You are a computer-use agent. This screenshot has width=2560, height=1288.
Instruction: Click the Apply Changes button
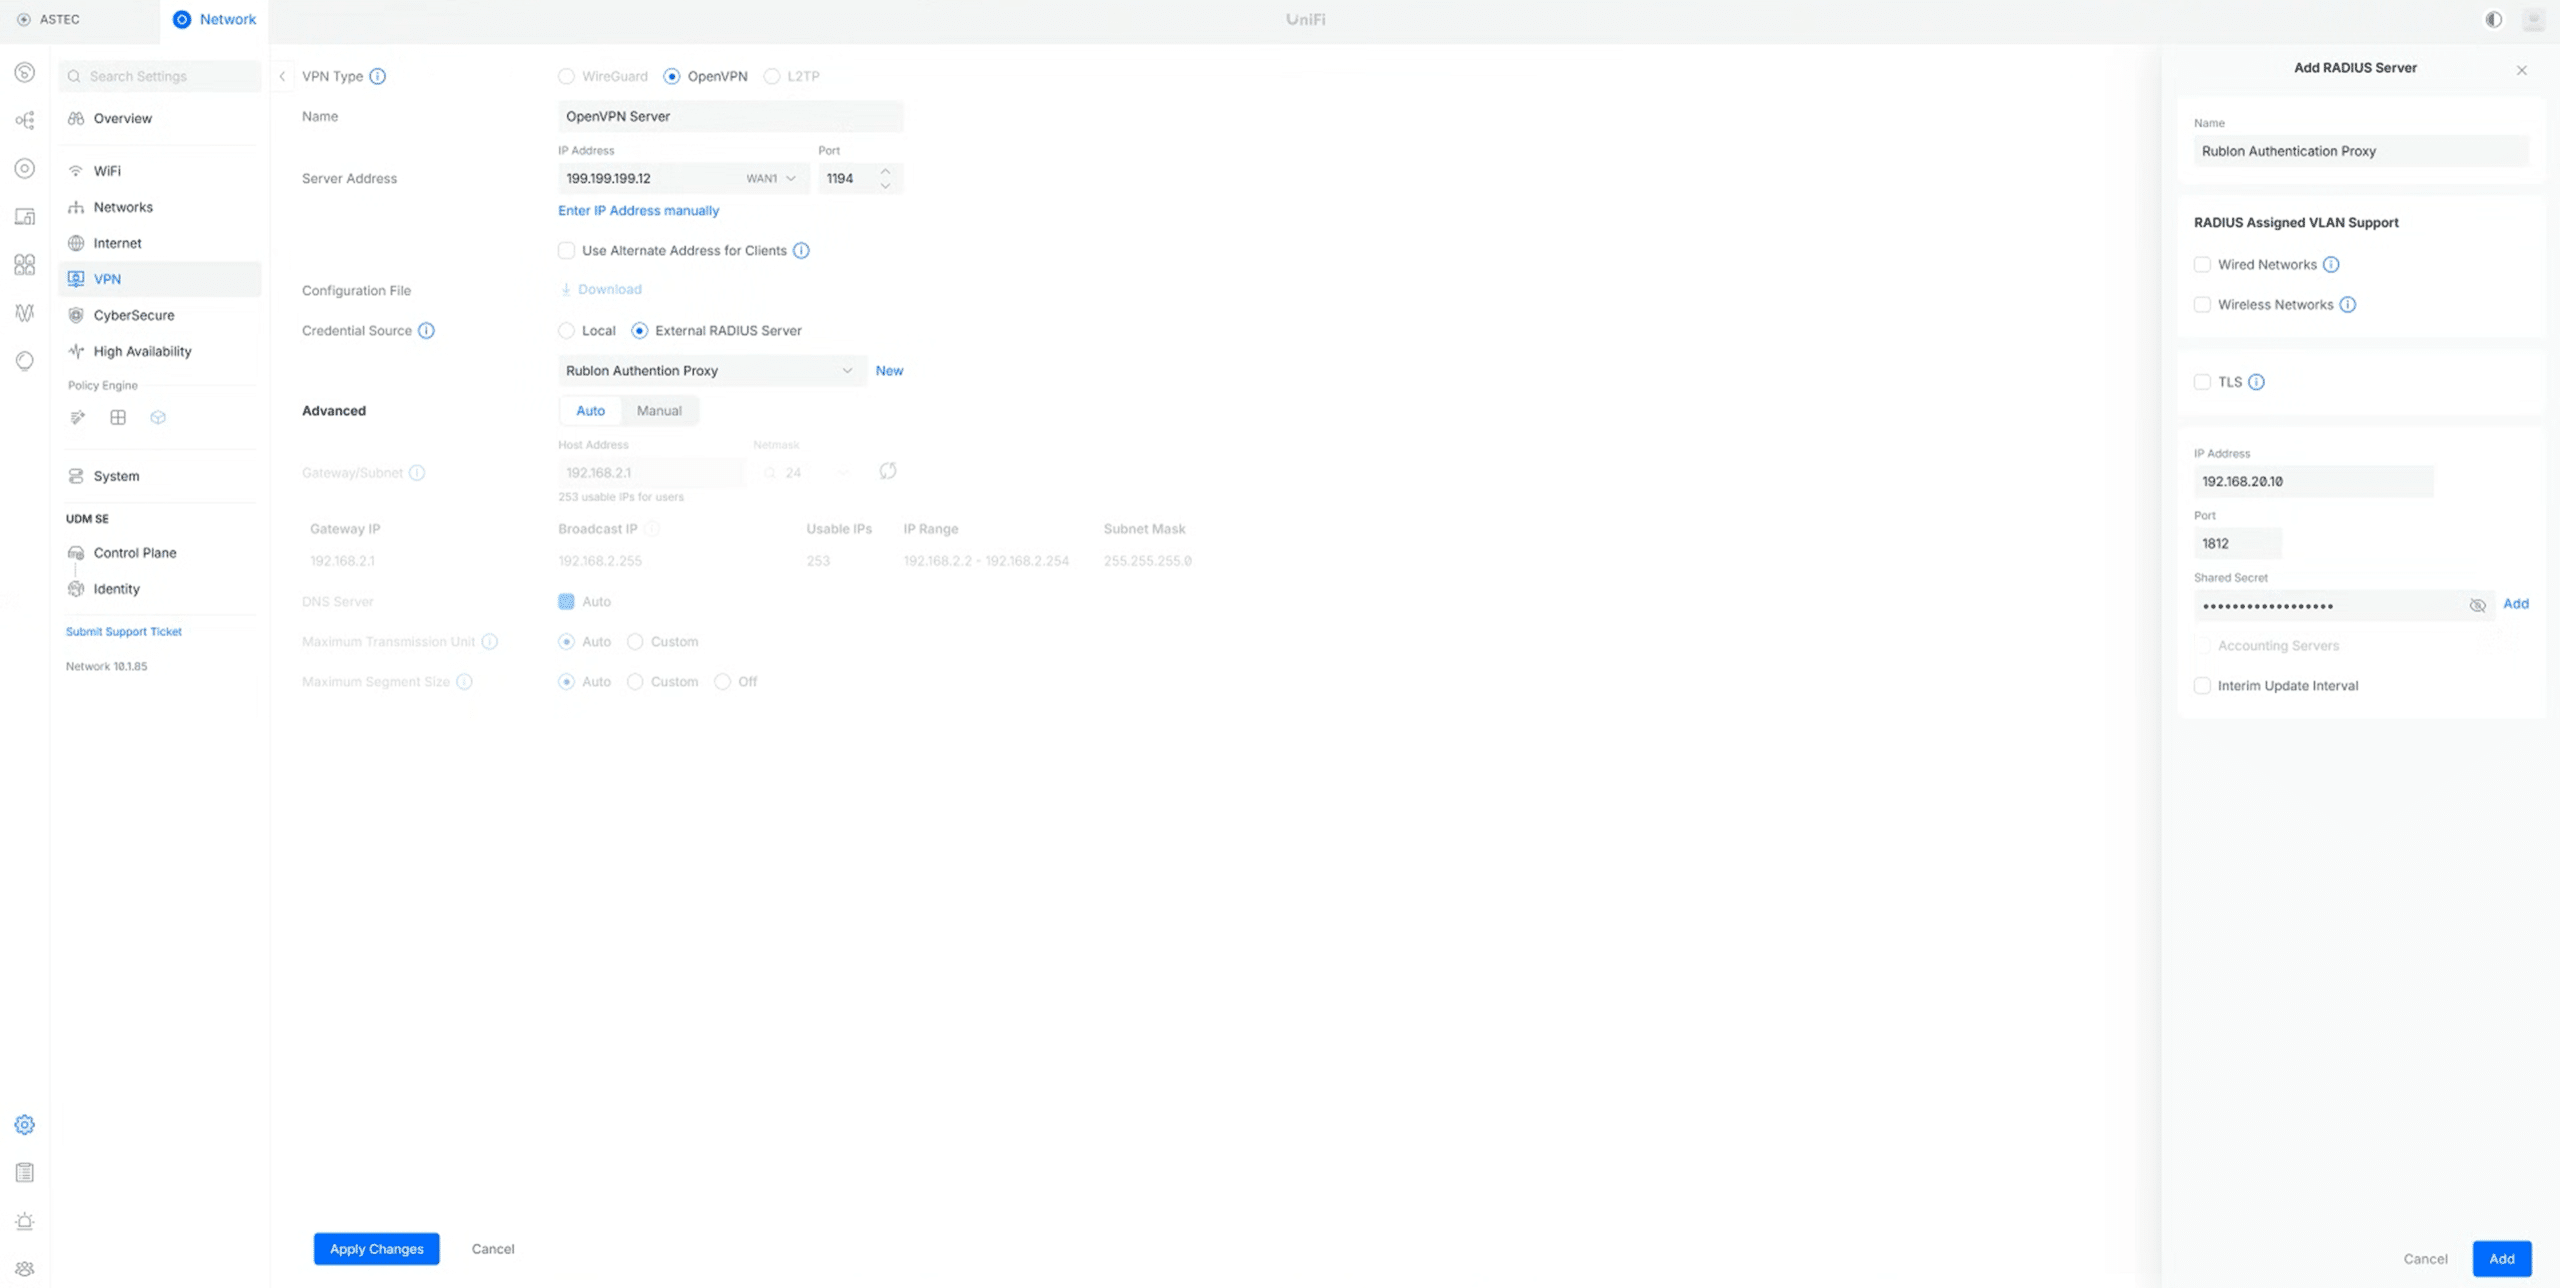click(376, 1249)
